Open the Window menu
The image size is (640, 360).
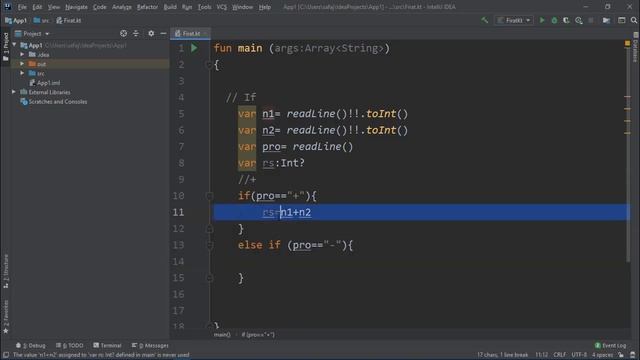[242, 7]
